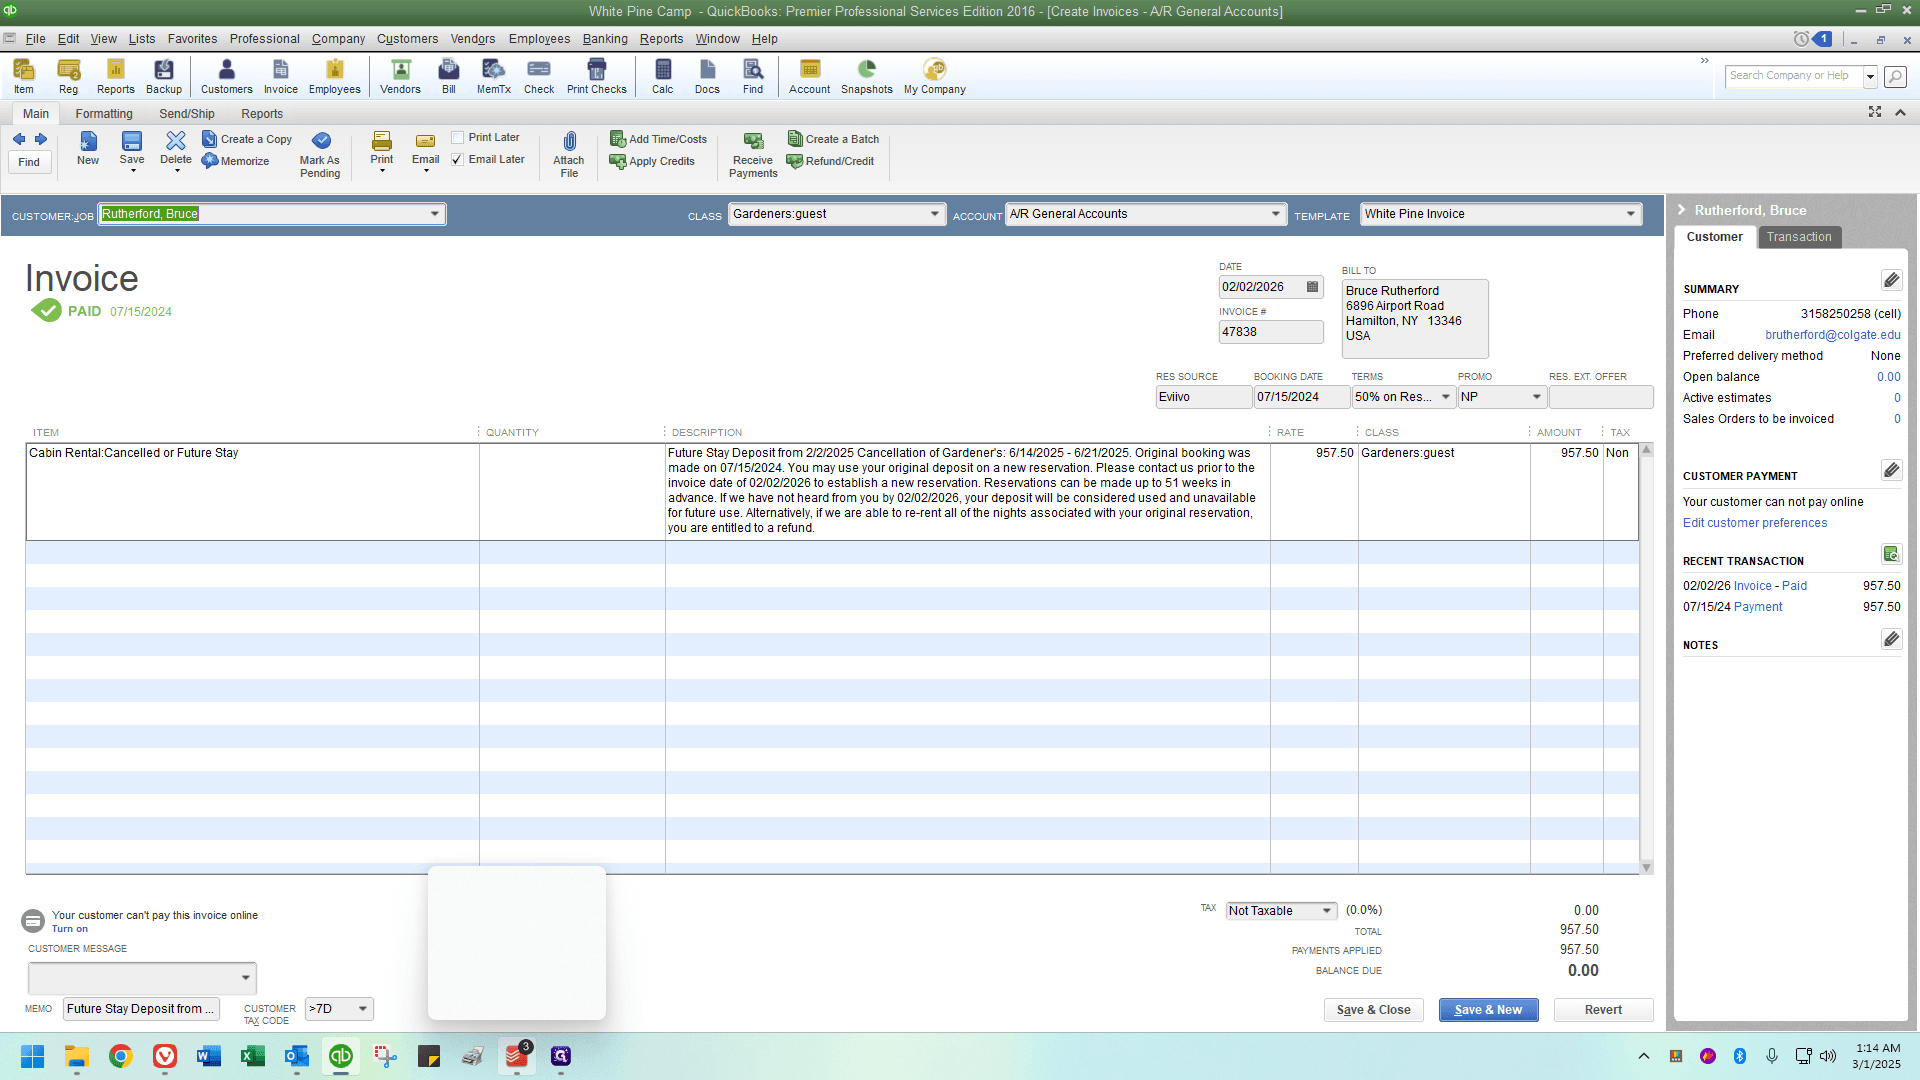Click the Save & Close button
The height and width of the screenshot is (1080, 1920).
click(1373, 1010)
